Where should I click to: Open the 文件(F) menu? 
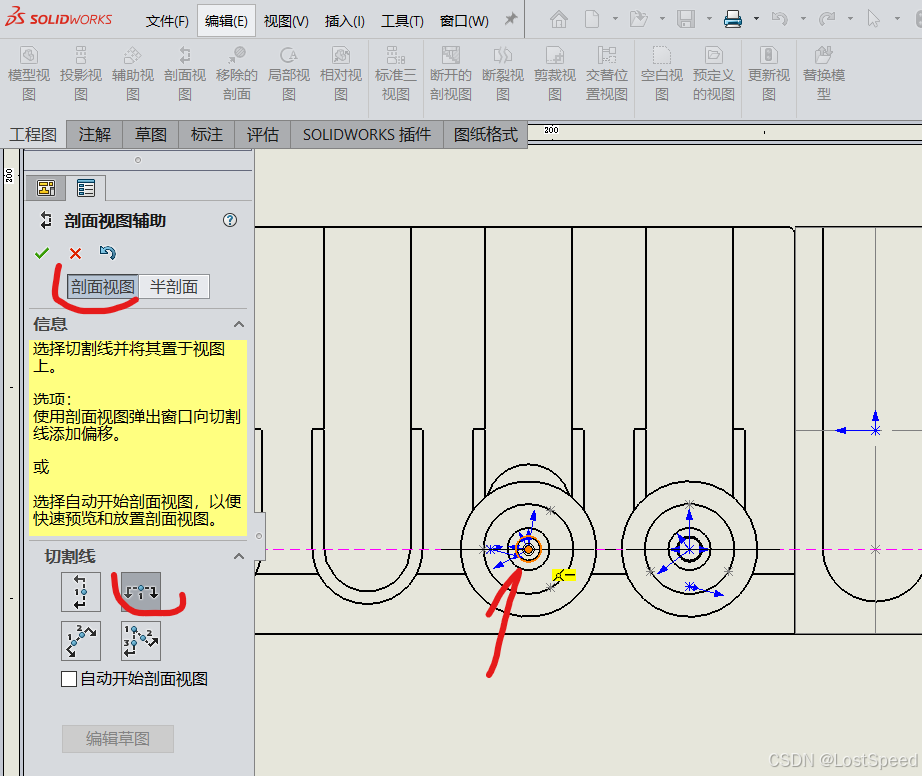coord(167,21)
